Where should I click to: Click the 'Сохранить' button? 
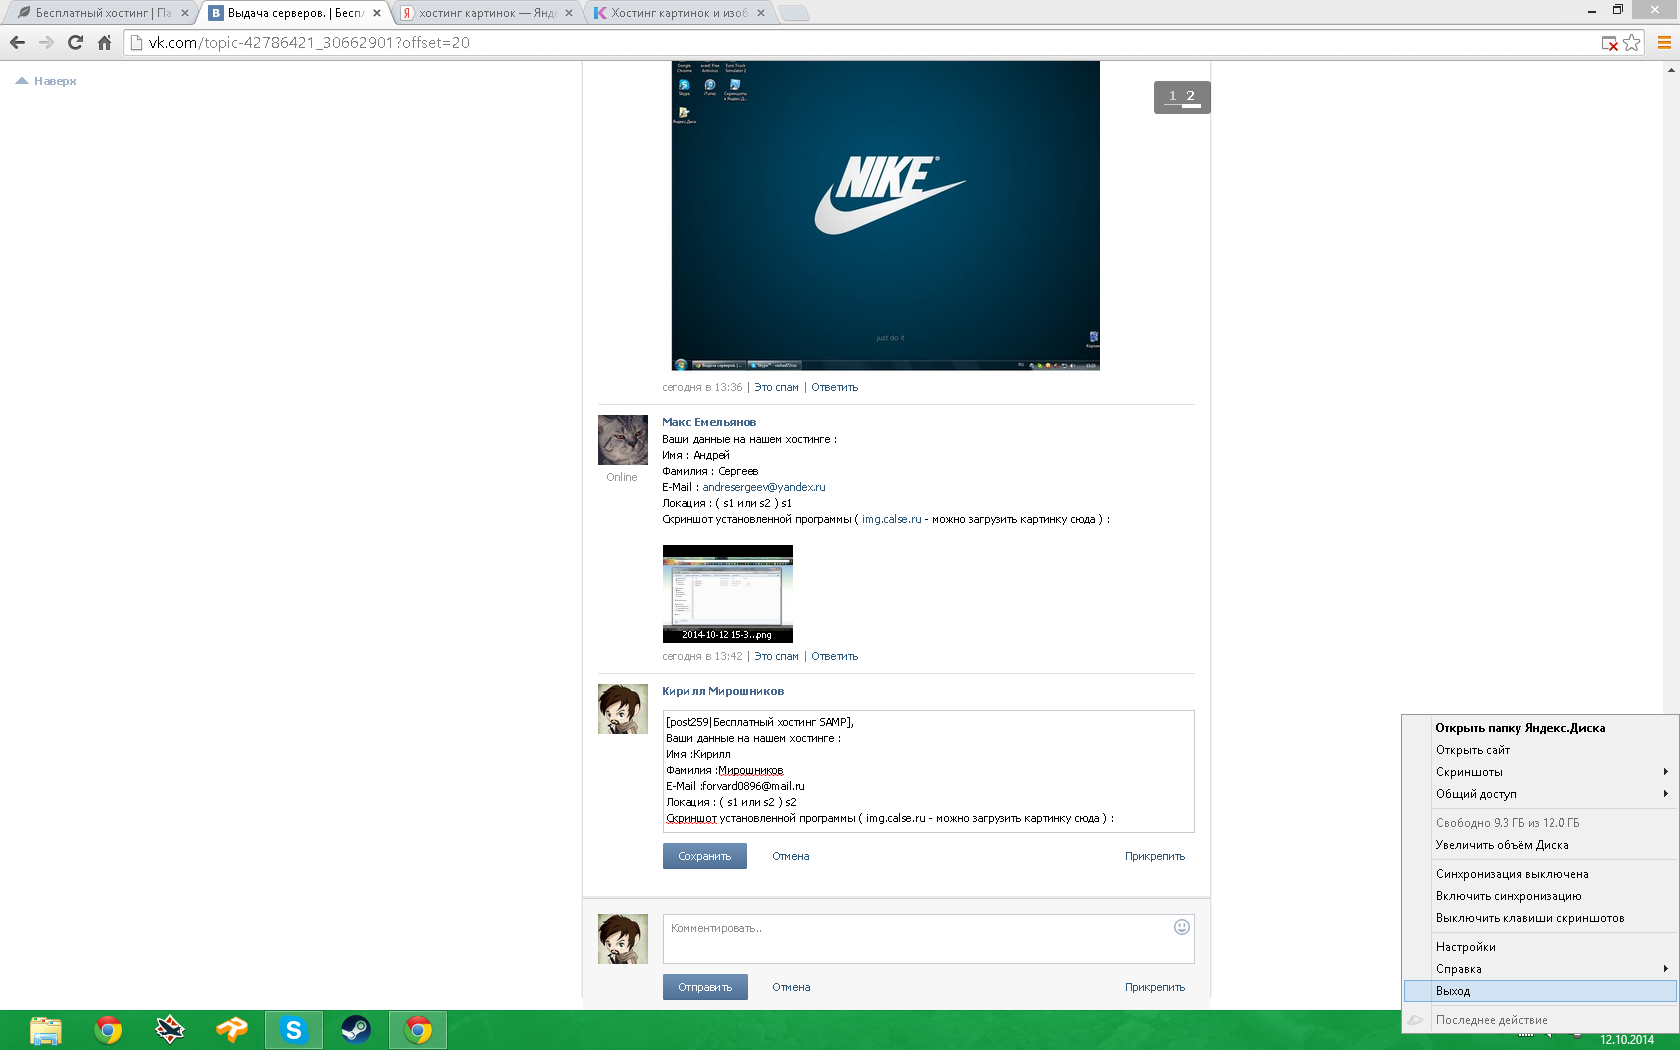[x=704, y=856]
